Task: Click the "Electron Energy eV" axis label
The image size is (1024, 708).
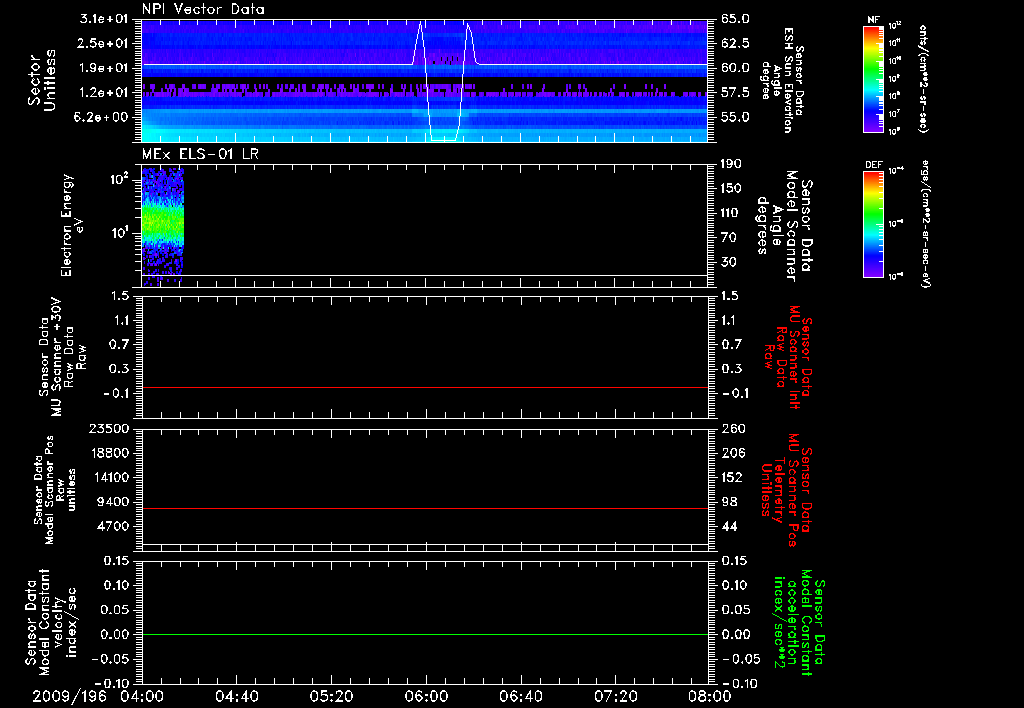Action: point(72,225)
